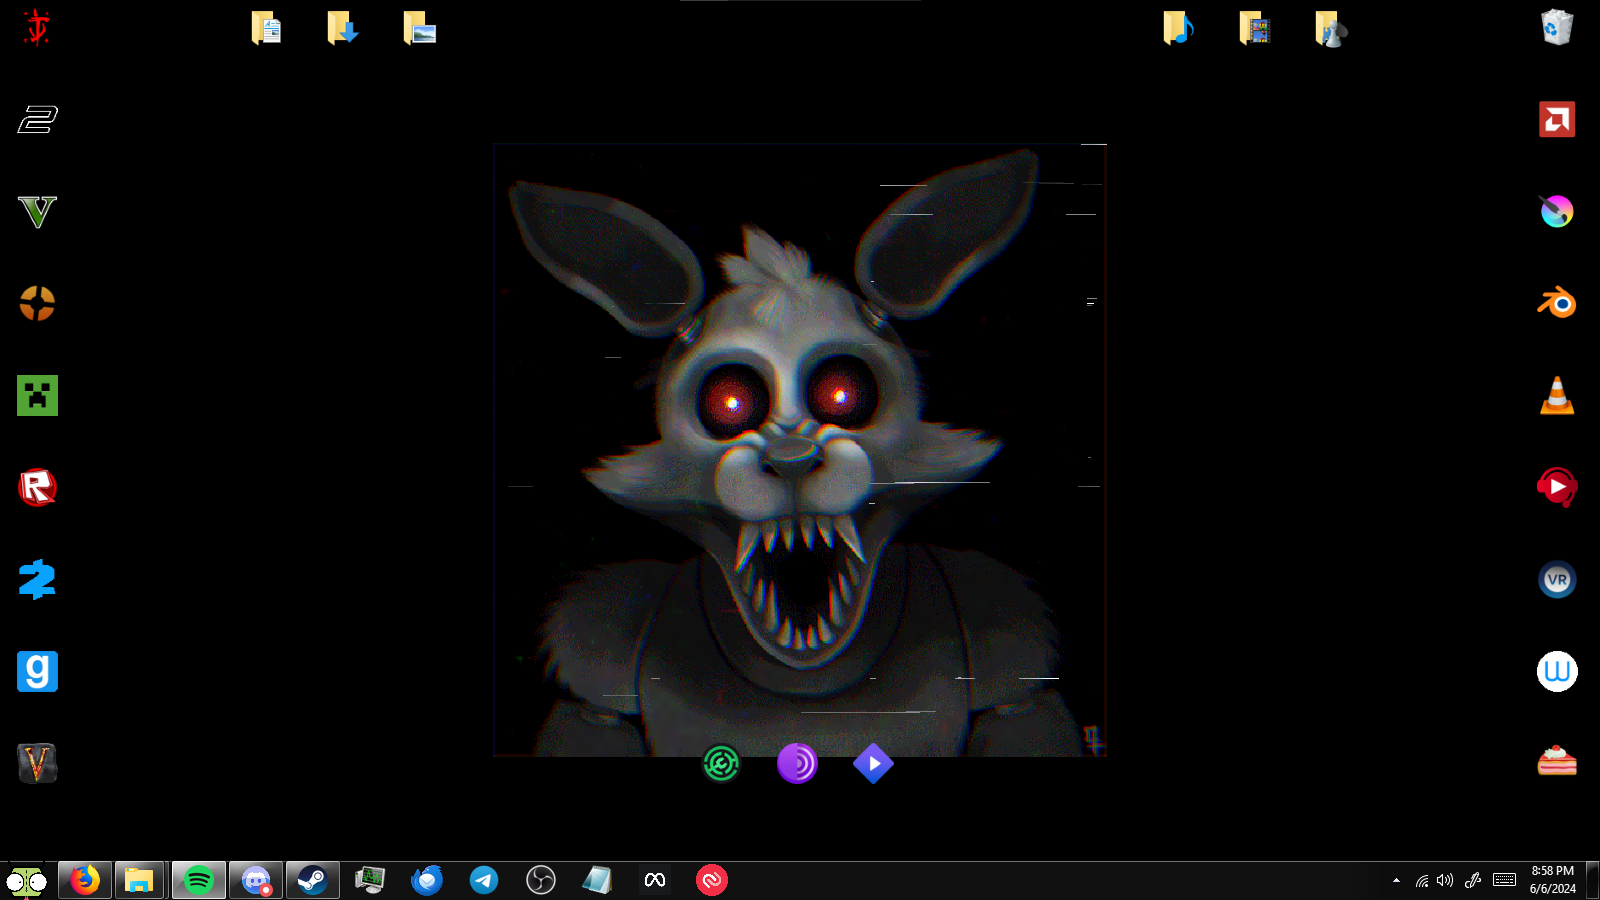This screenshot has width=1600, height=900.
Task: Open the Recycle Bin
Action: tap(1556, 28)
